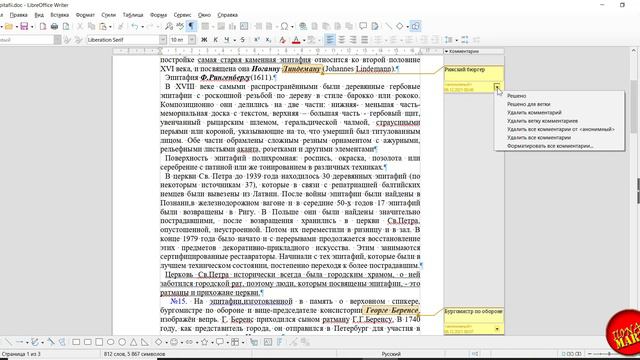Apply the red font color swatch
640x360 pixels.
click(296, 40)
